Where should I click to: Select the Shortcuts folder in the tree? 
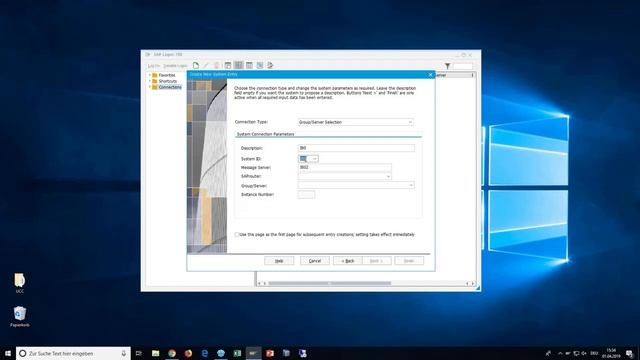point(167,81)
